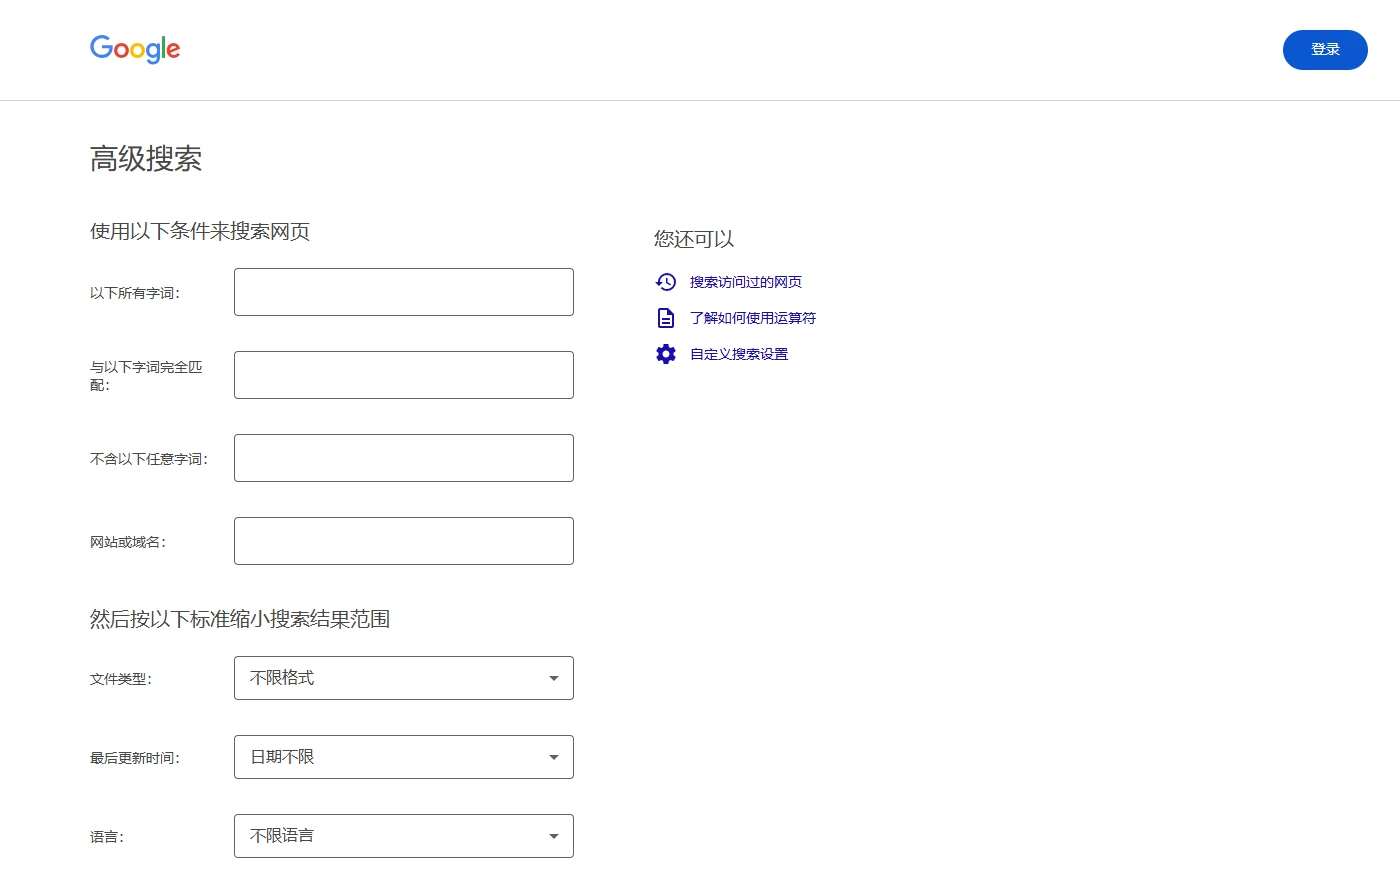Click the document icon for operators help

666,318
